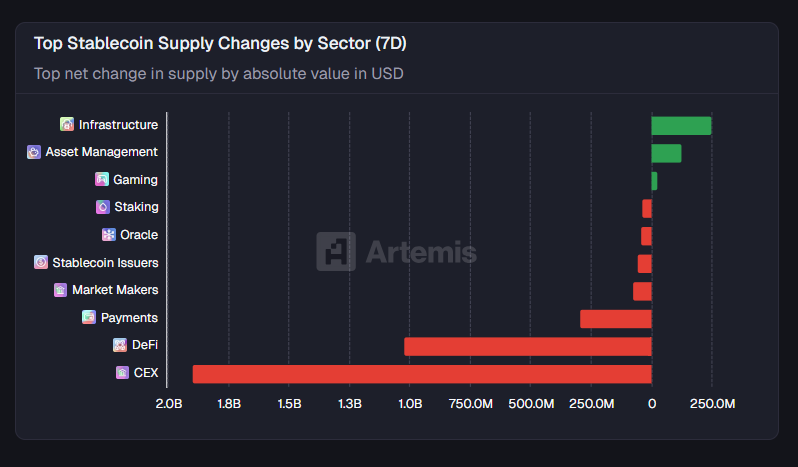Click the Stablecoin Issuers label text

pyautogui.click(x=105, y=262)
